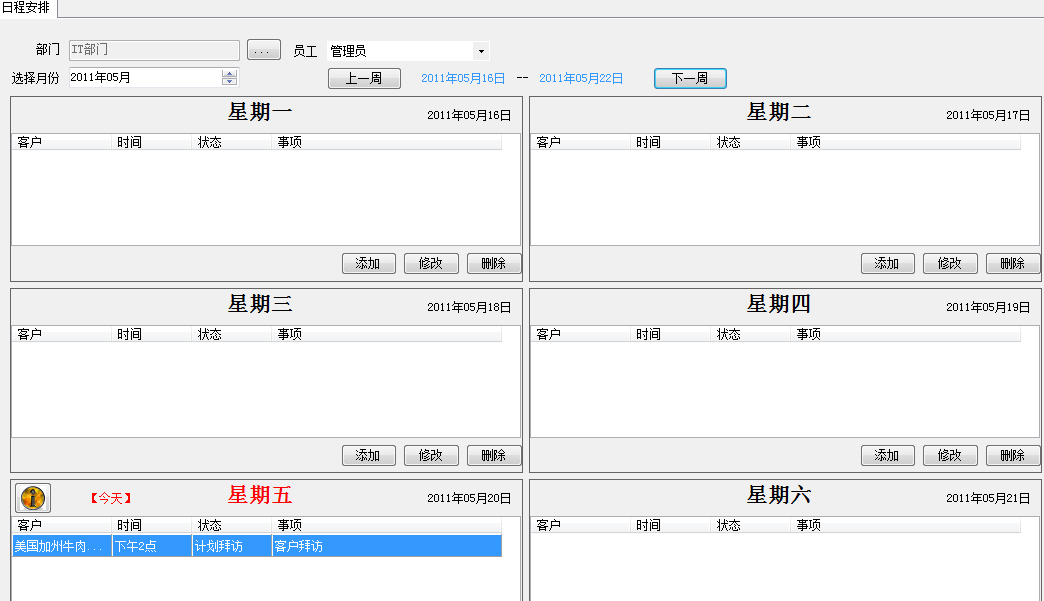1044x601 pixels.
Task: Click the 时间 column header in 星期四
Action: pyautogui.click(x=670, y=334)
